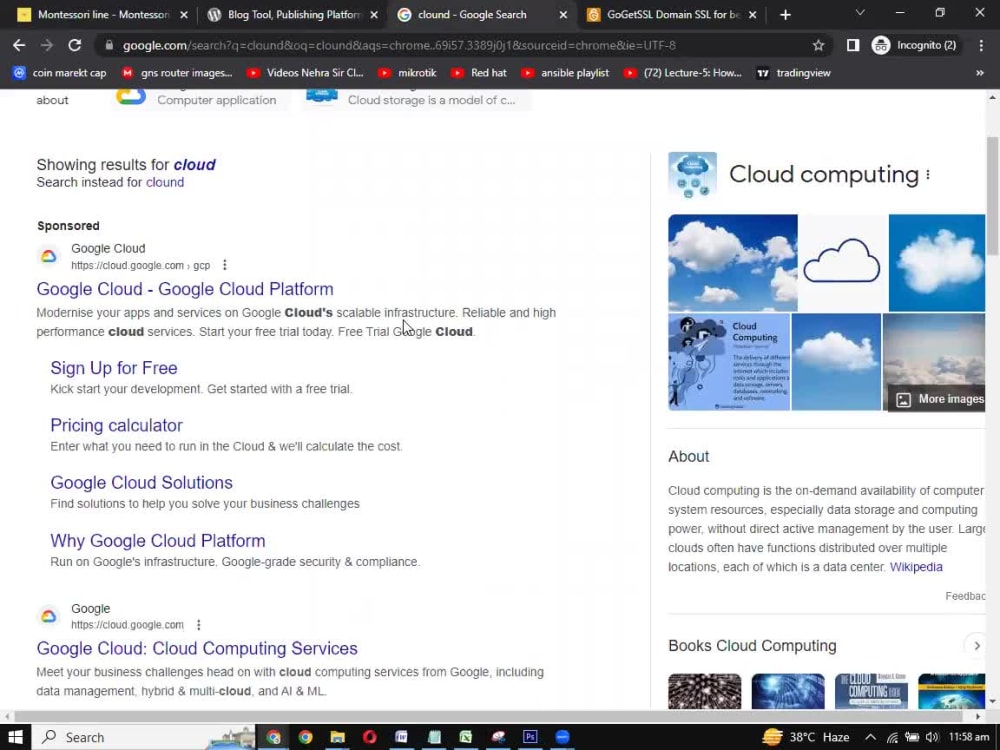Click Sign Up for Free sitelink
Viewport: 1000px width, 750px height.
(x=114, y=368)
